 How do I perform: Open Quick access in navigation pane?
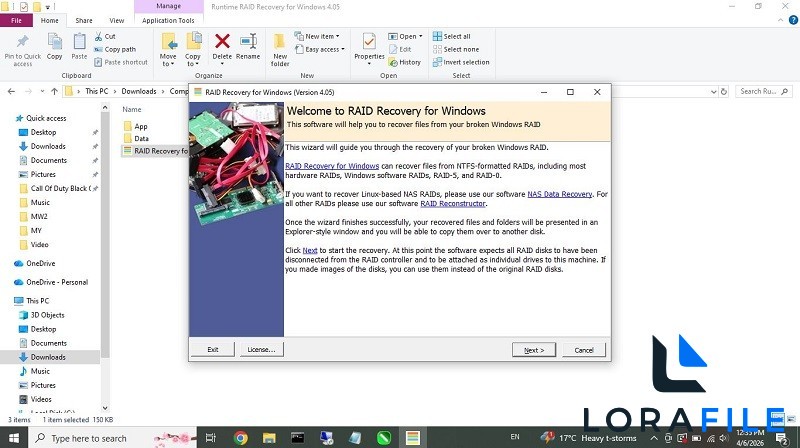(46, 118)
